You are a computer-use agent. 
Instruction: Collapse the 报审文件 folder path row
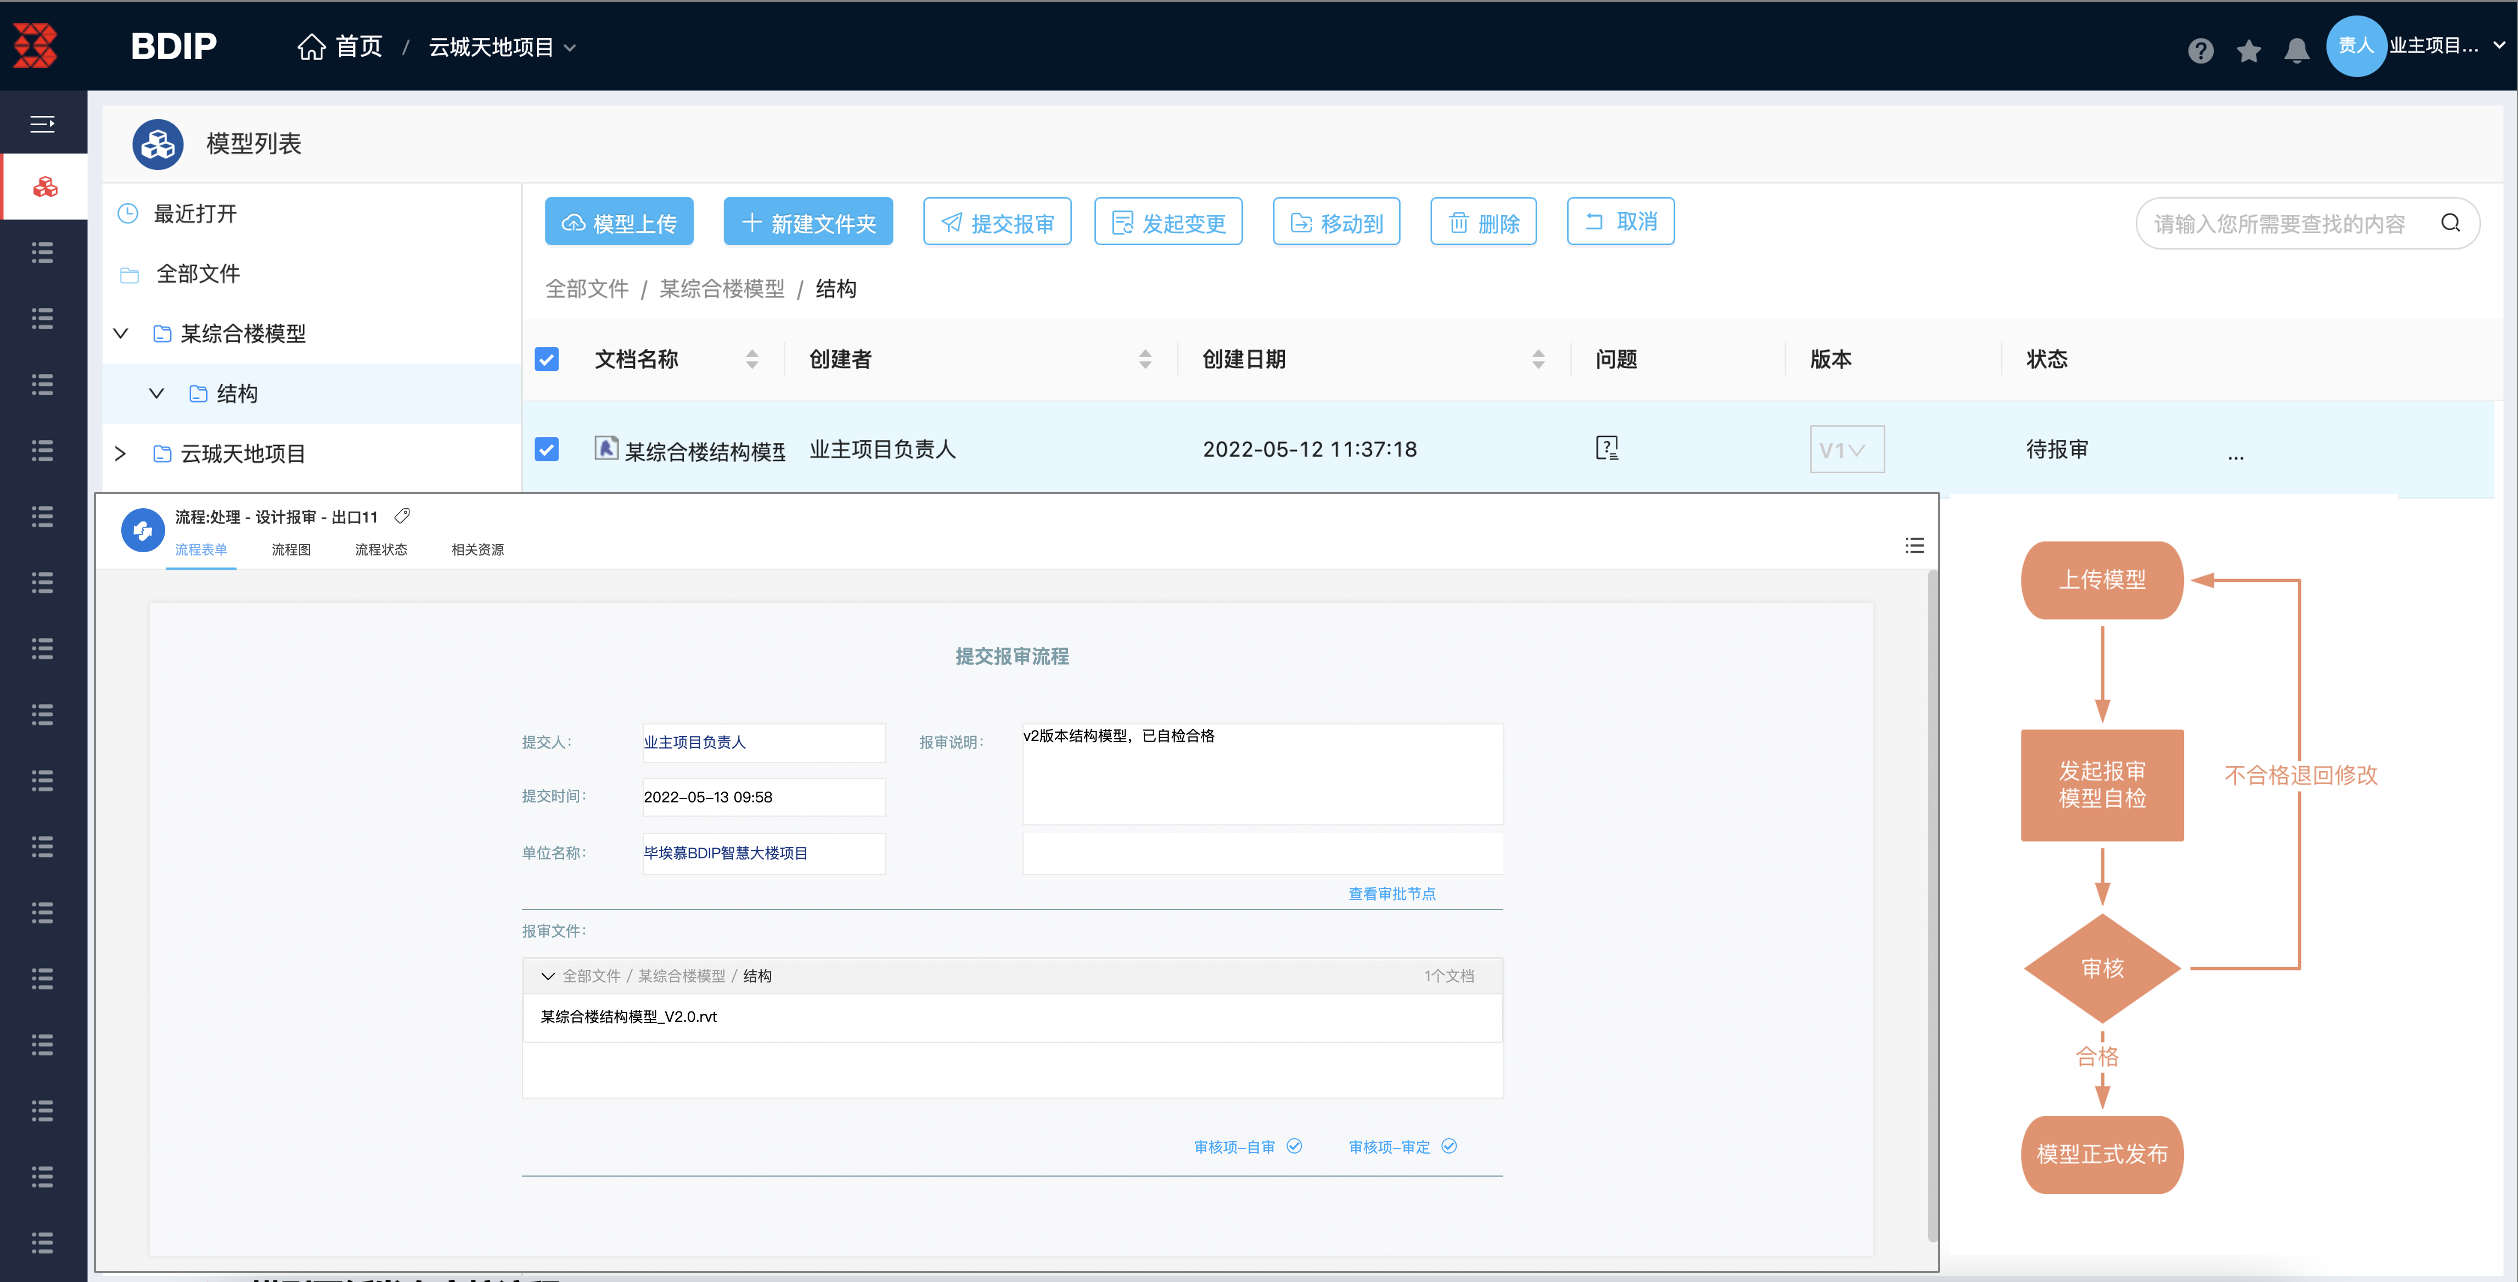(548, 976)
